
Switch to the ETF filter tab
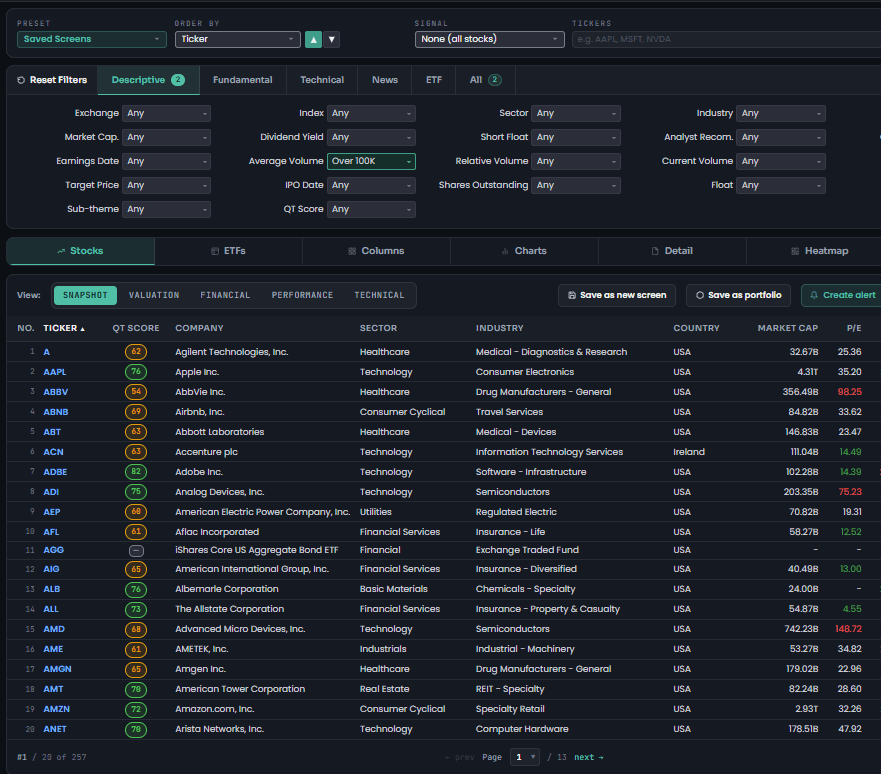pyautogui.click(x=434, y=80)
